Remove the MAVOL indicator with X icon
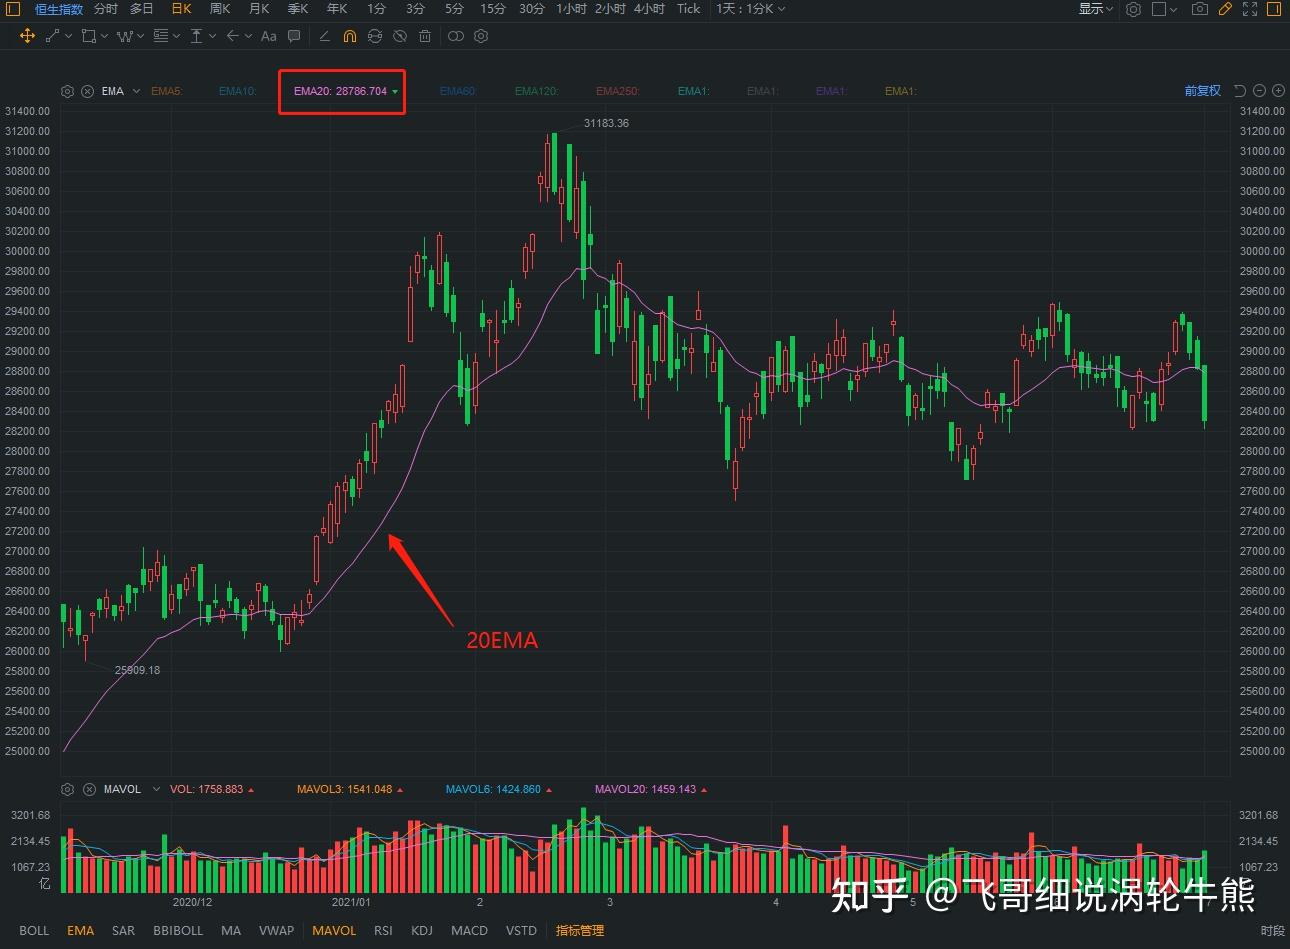The height and width of the screenshot is (949, 1290). [88, 789]
